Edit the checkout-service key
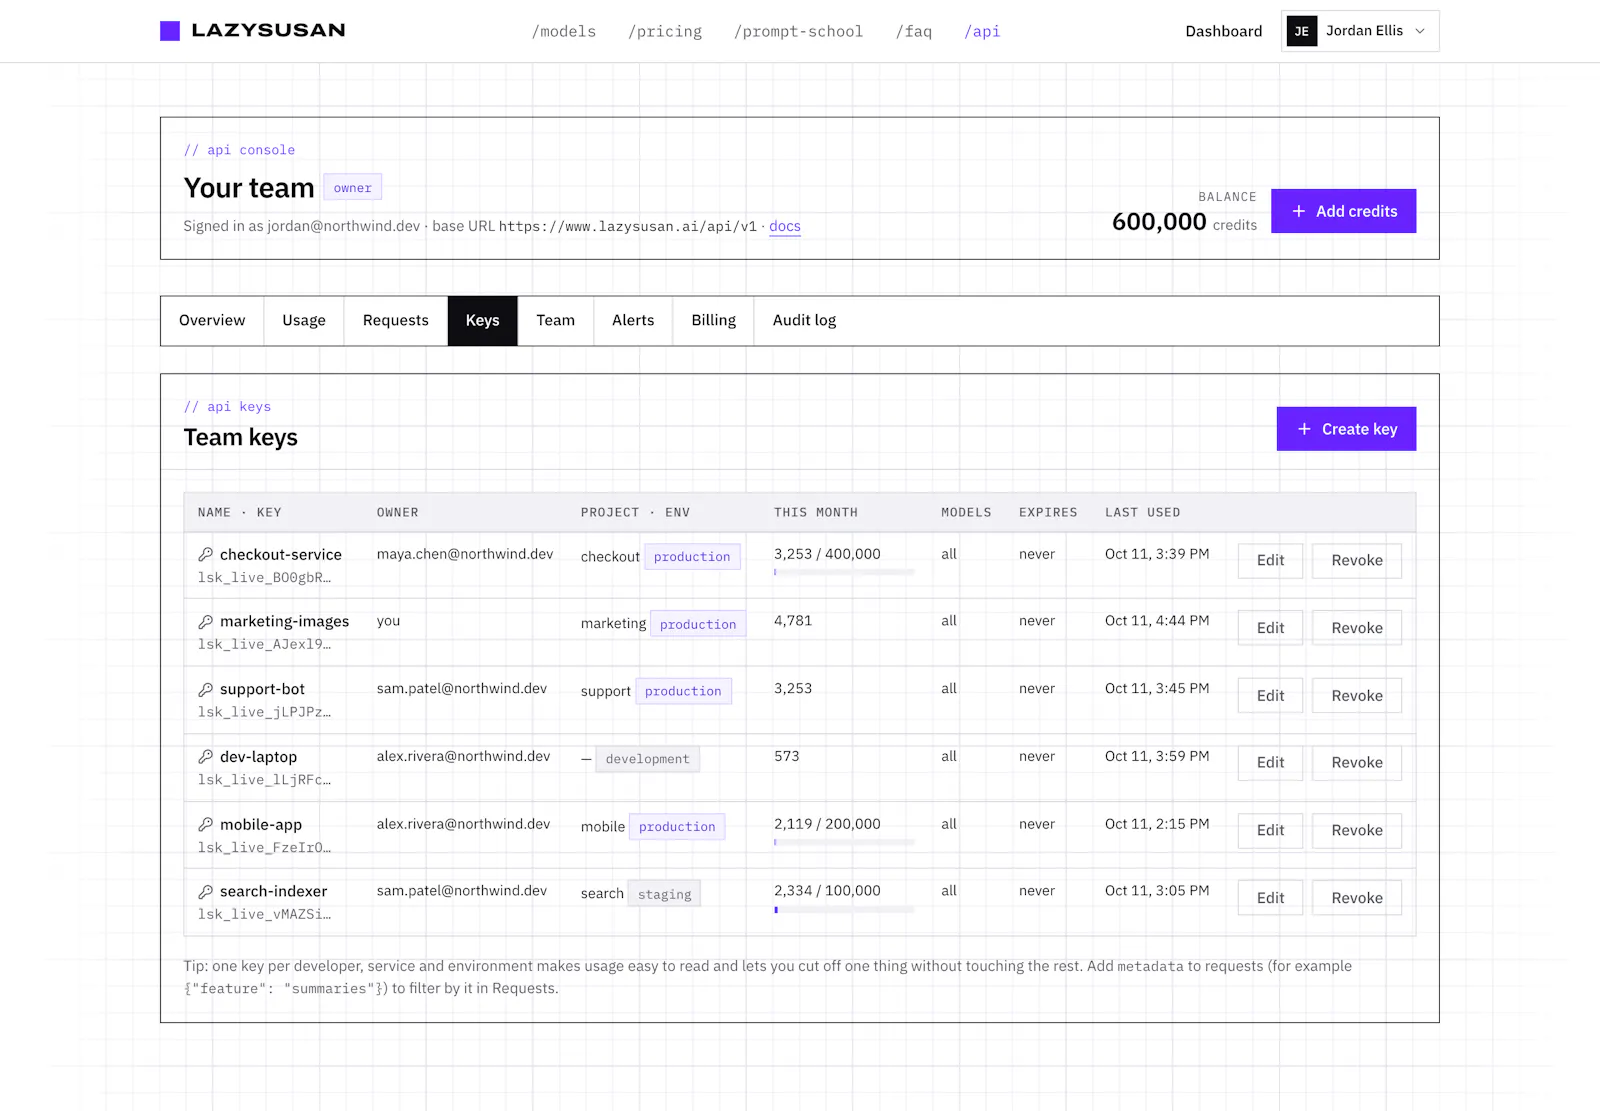The image size is (1600, 1111). pos(1270,560)
